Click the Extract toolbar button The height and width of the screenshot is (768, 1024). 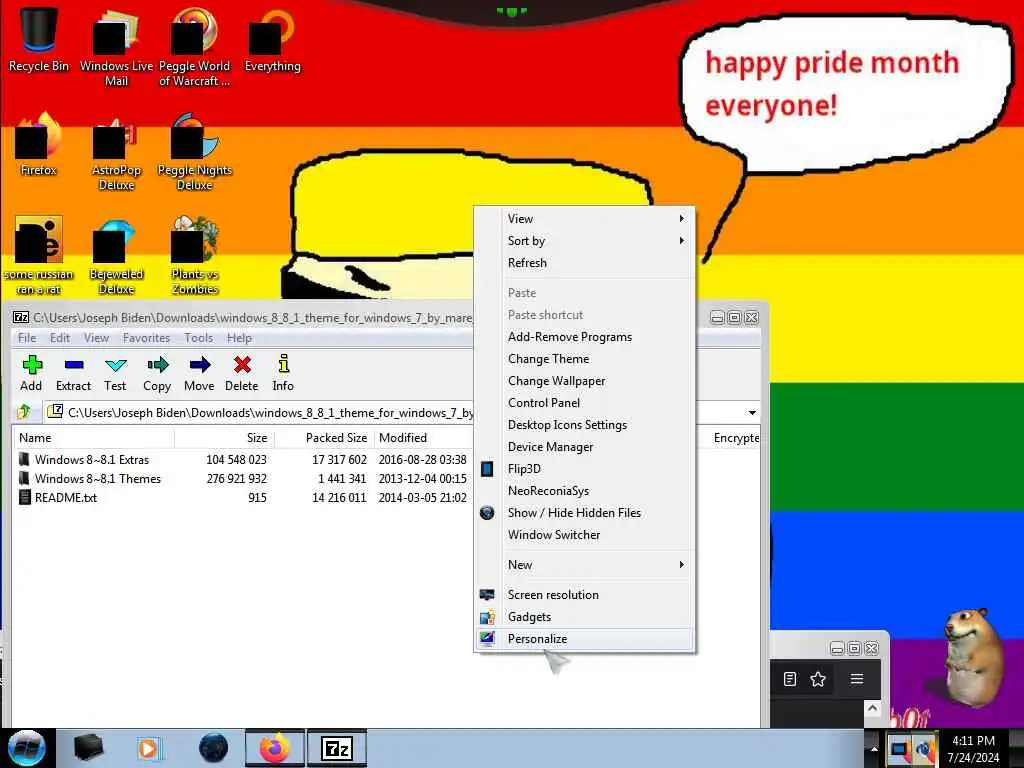(73, 374)
